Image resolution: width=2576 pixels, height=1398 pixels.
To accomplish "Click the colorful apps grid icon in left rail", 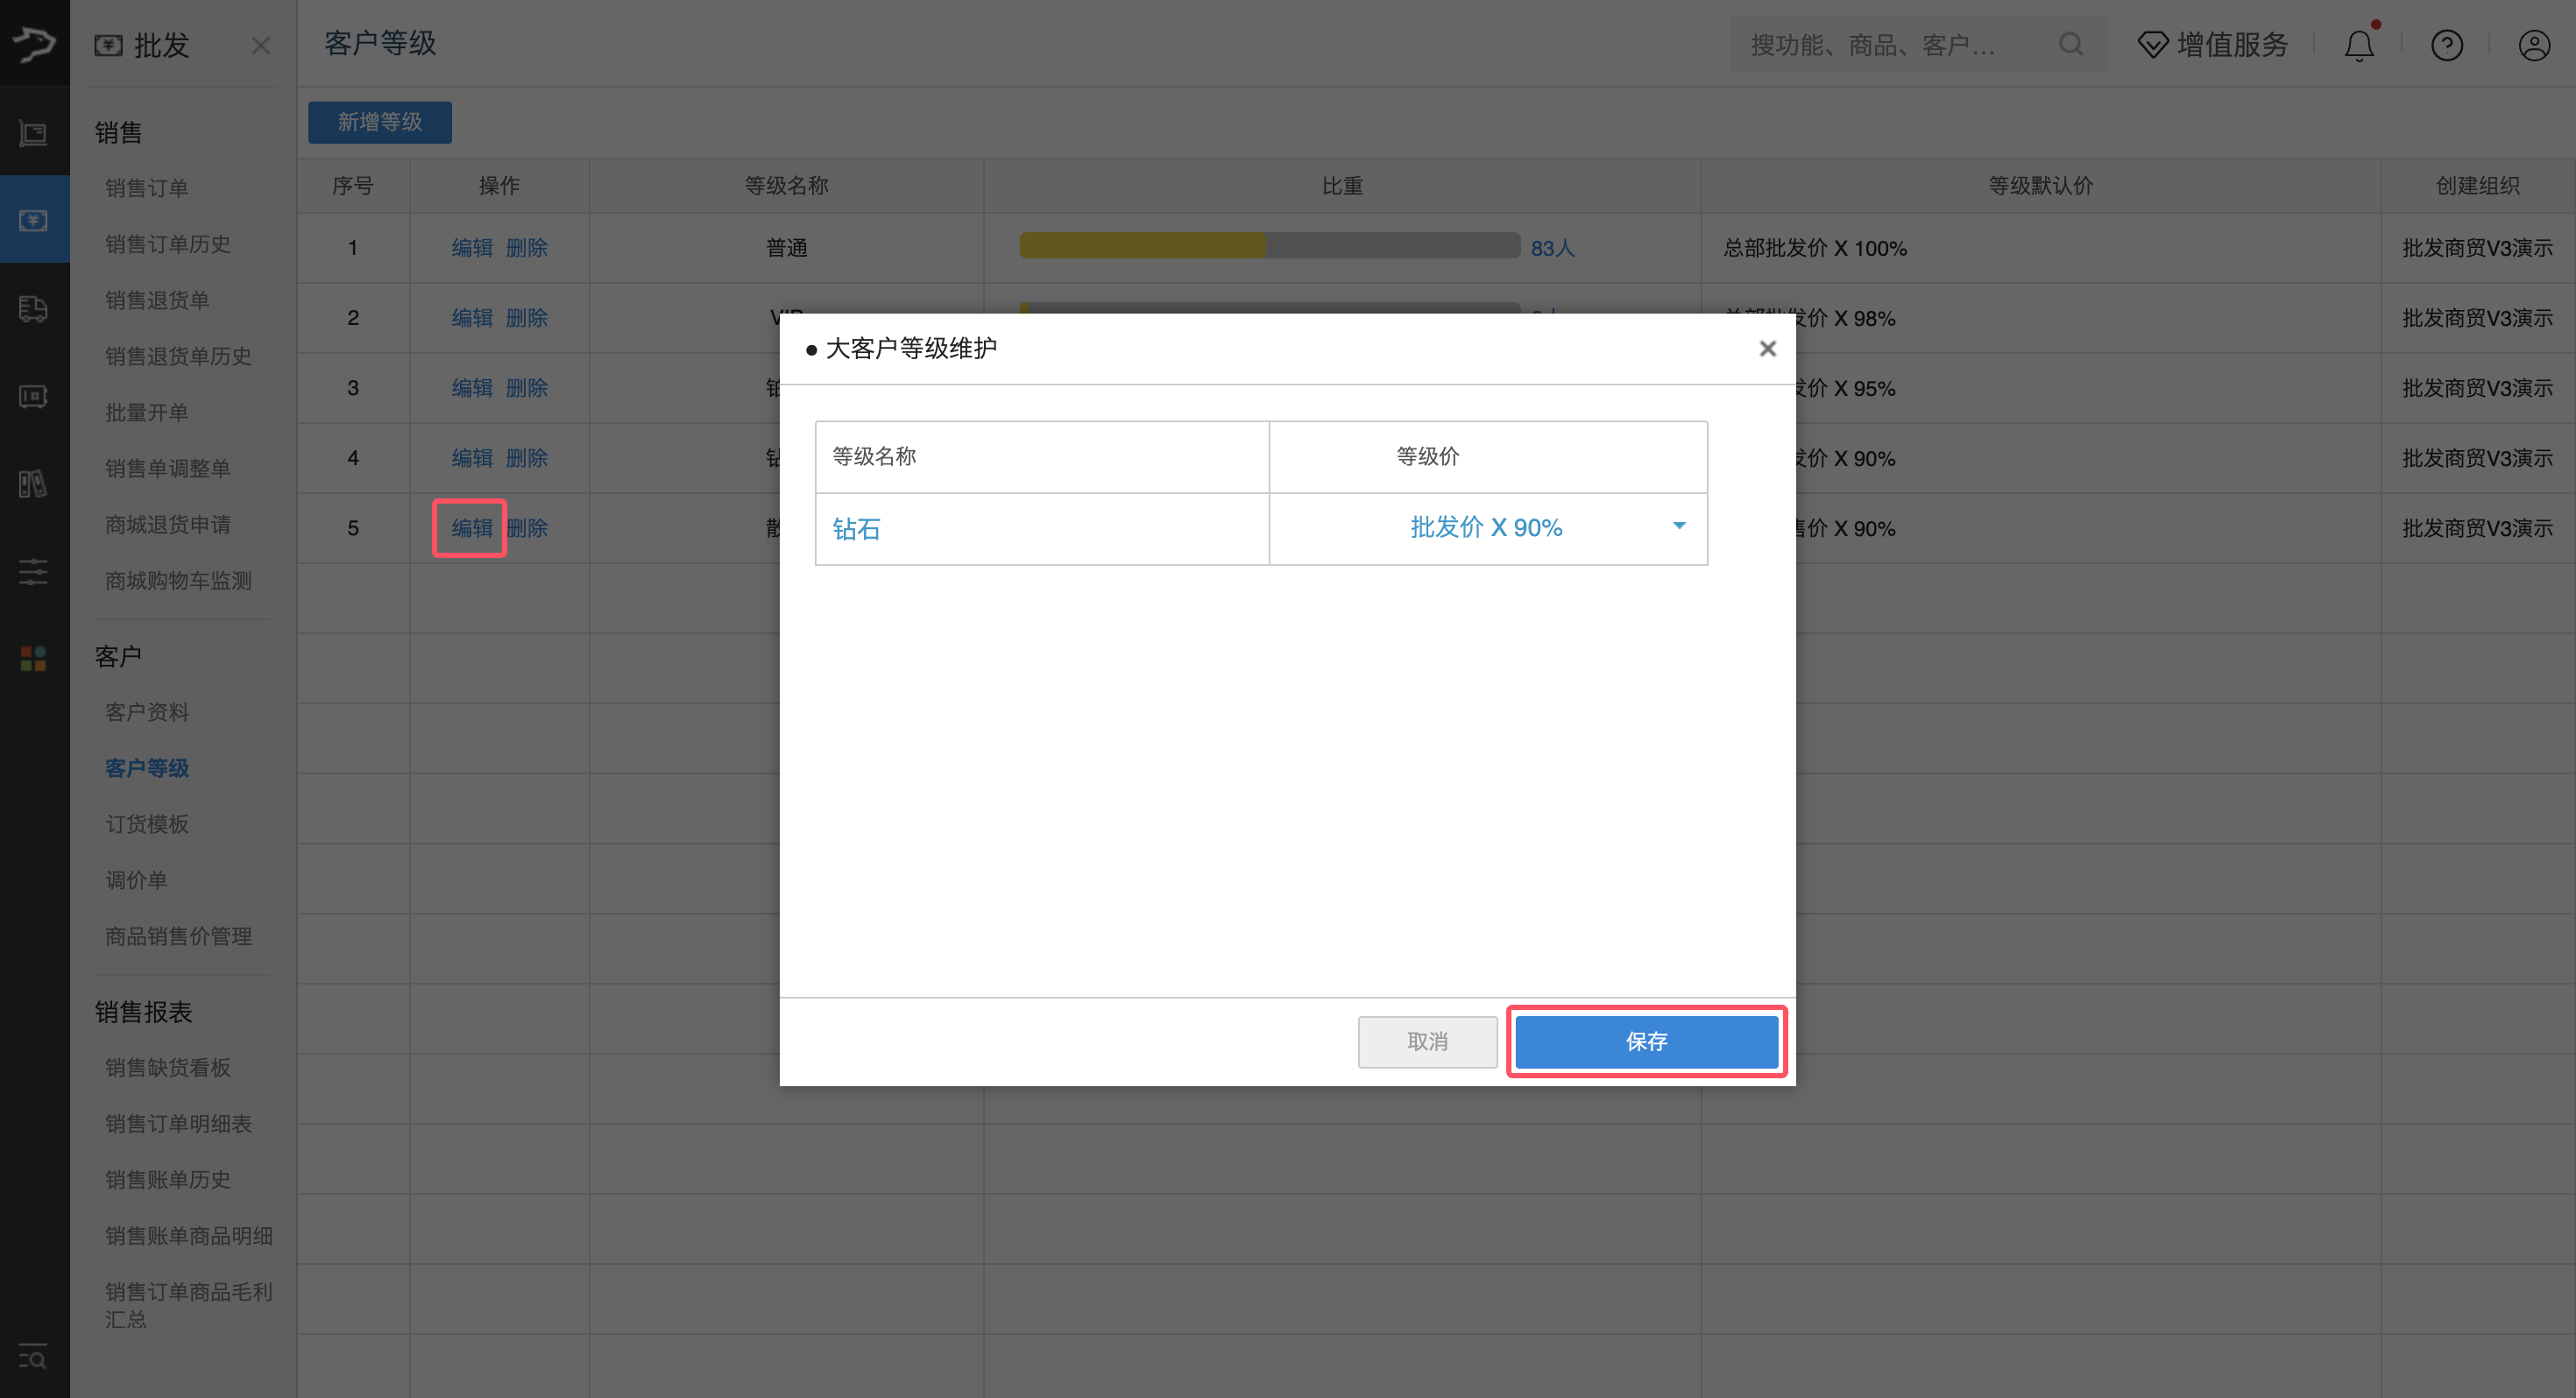I will [x=33, y=658].
